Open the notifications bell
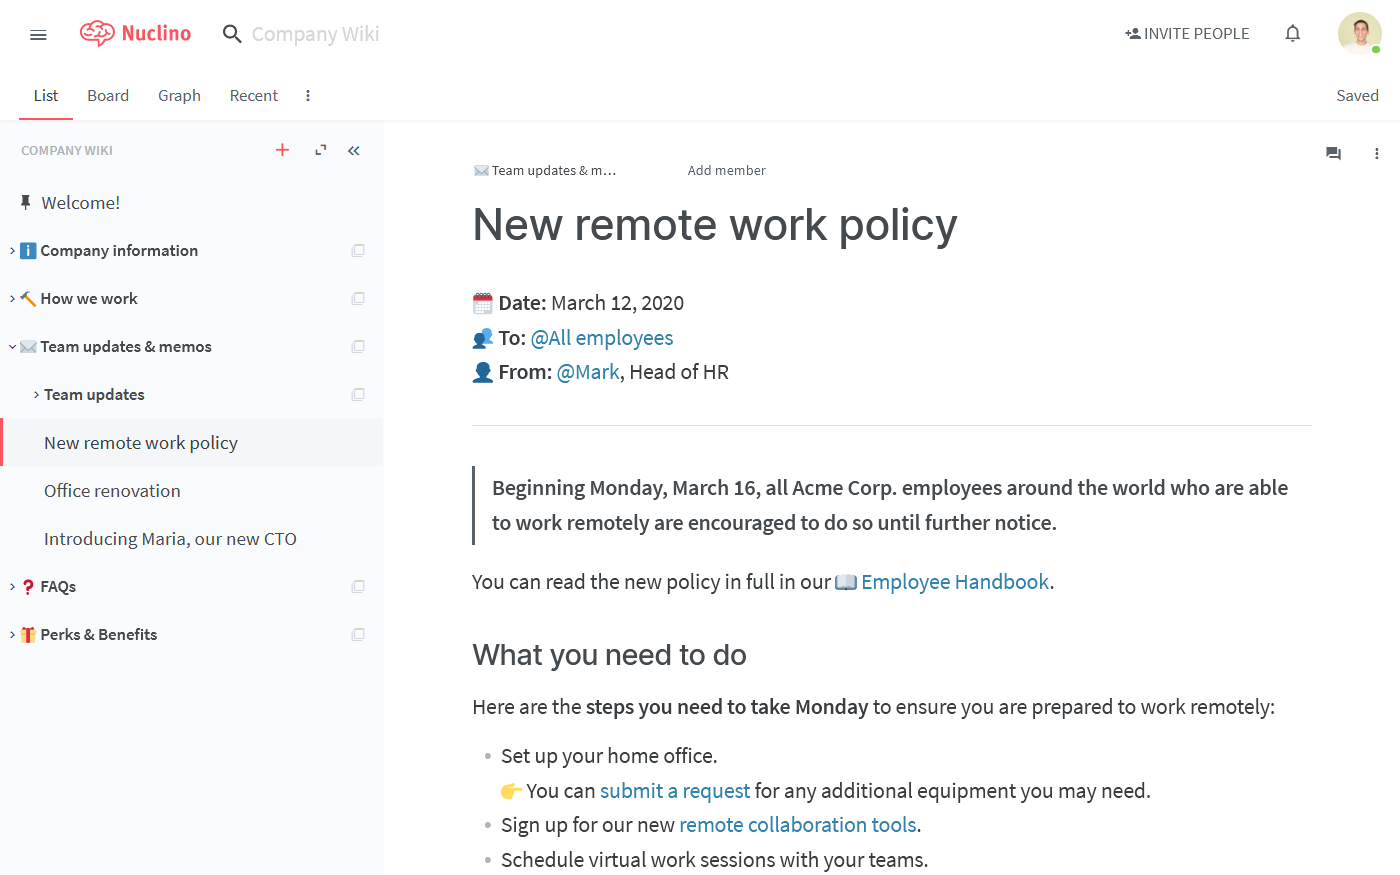 point(1292,33)
